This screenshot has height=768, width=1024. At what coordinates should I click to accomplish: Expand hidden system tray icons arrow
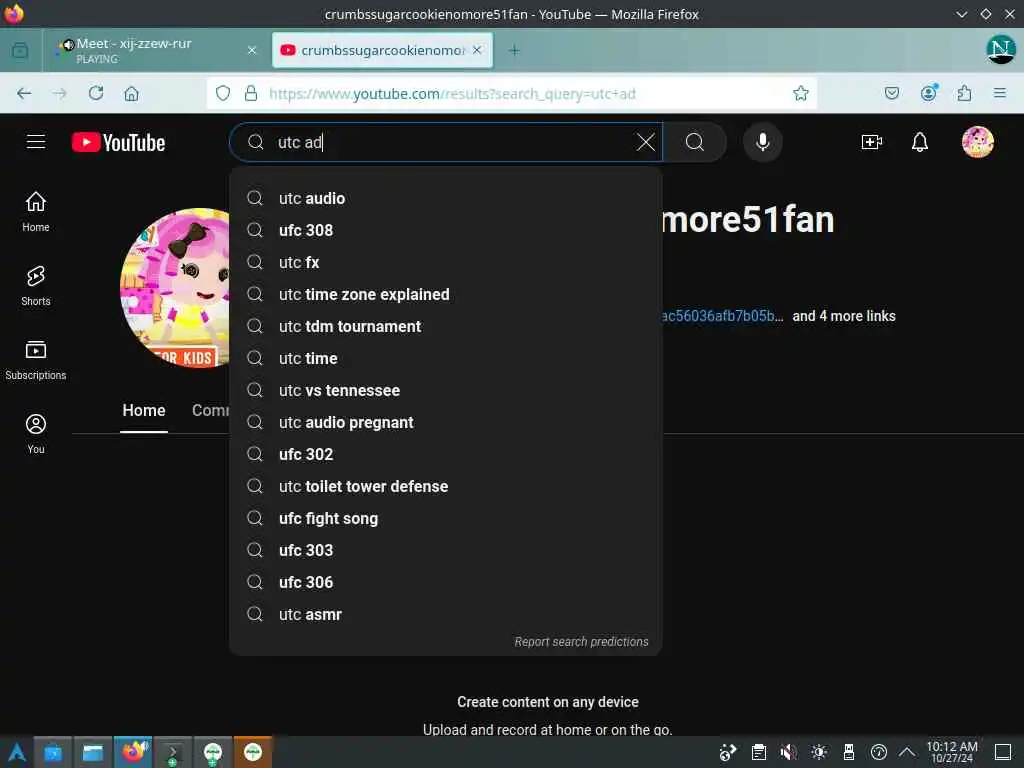tap(907, 752)
